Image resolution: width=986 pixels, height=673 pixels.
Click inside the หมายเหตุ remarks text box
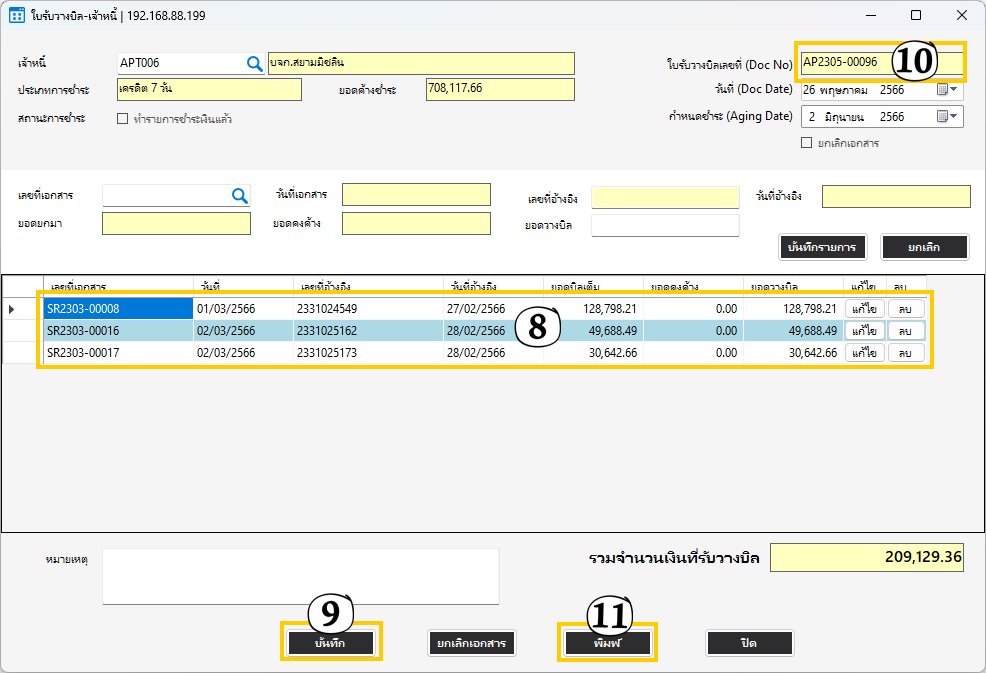300,576
